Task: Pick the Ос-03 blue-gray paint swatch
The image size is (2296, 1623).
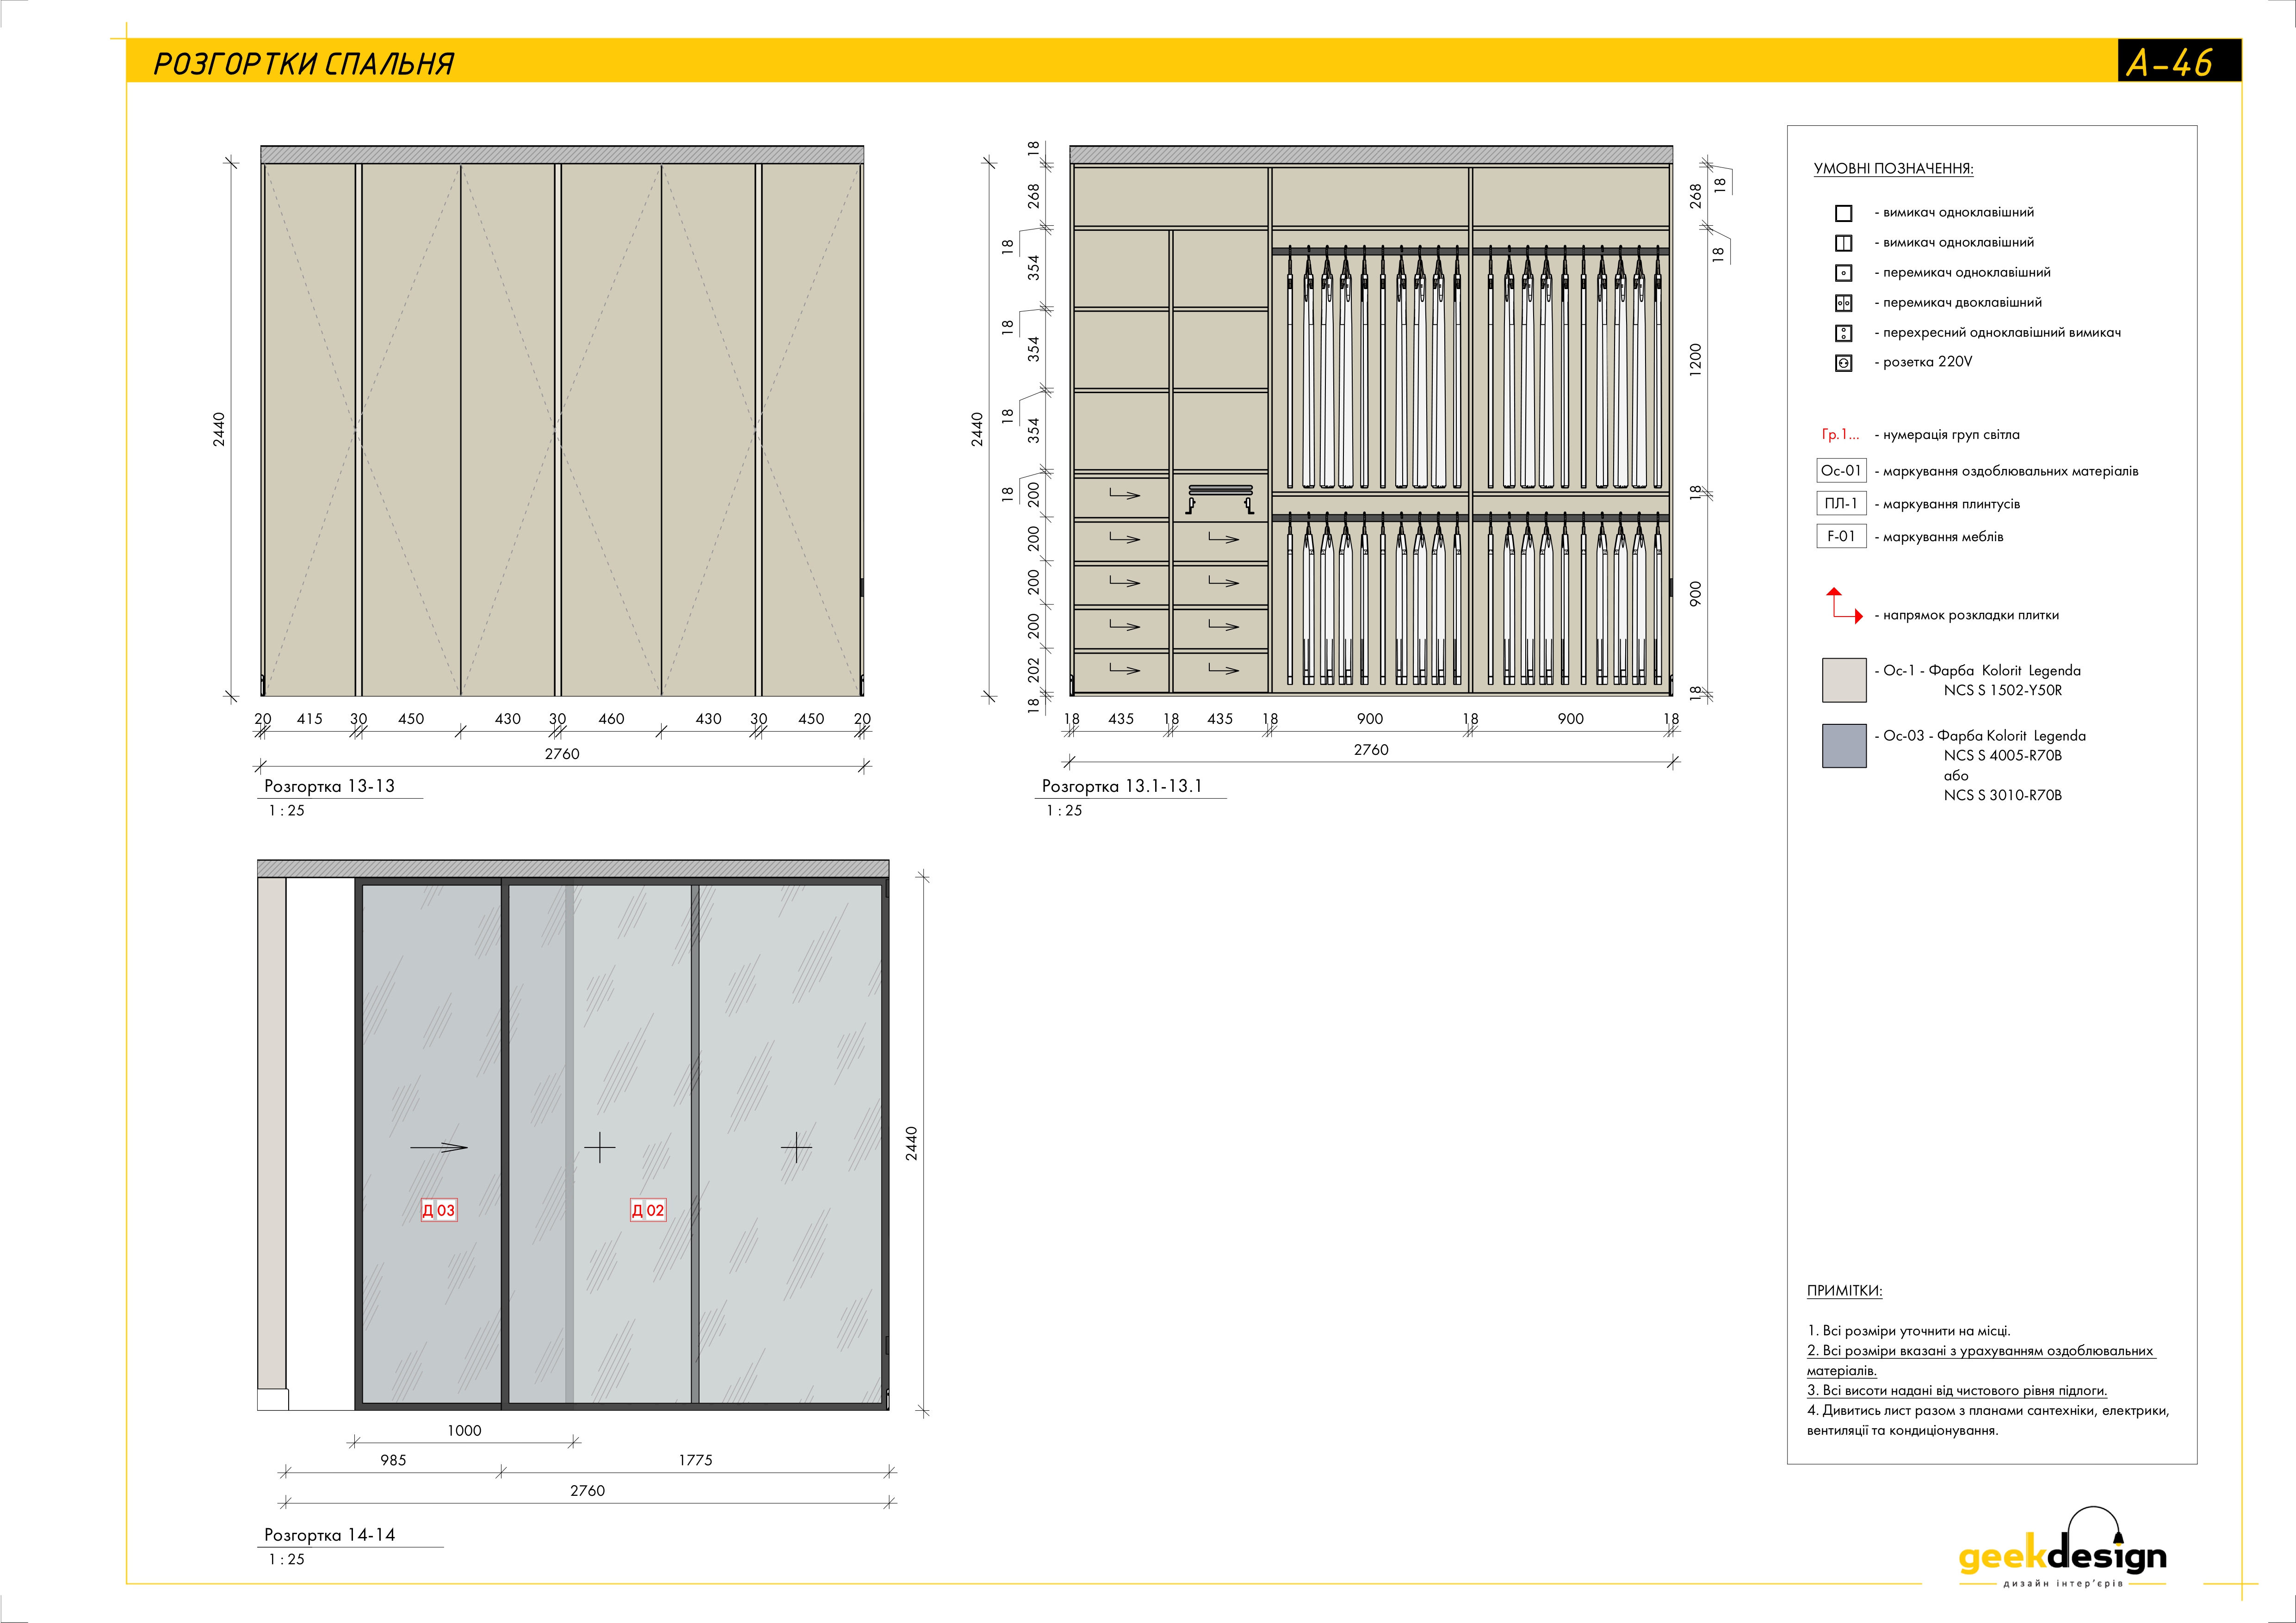Action: 1844,746
